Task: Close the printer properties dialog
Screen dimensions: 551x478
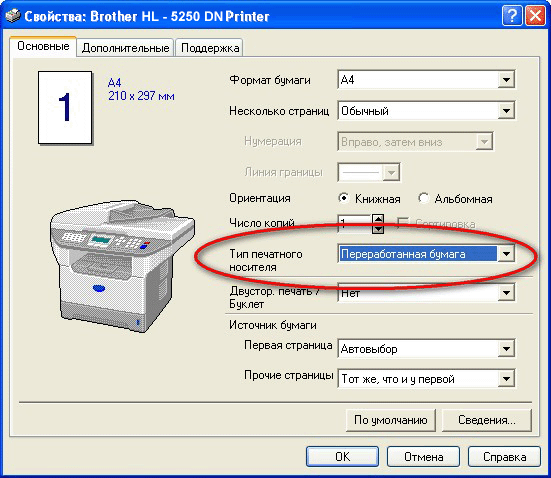Action: pos(535,16)
